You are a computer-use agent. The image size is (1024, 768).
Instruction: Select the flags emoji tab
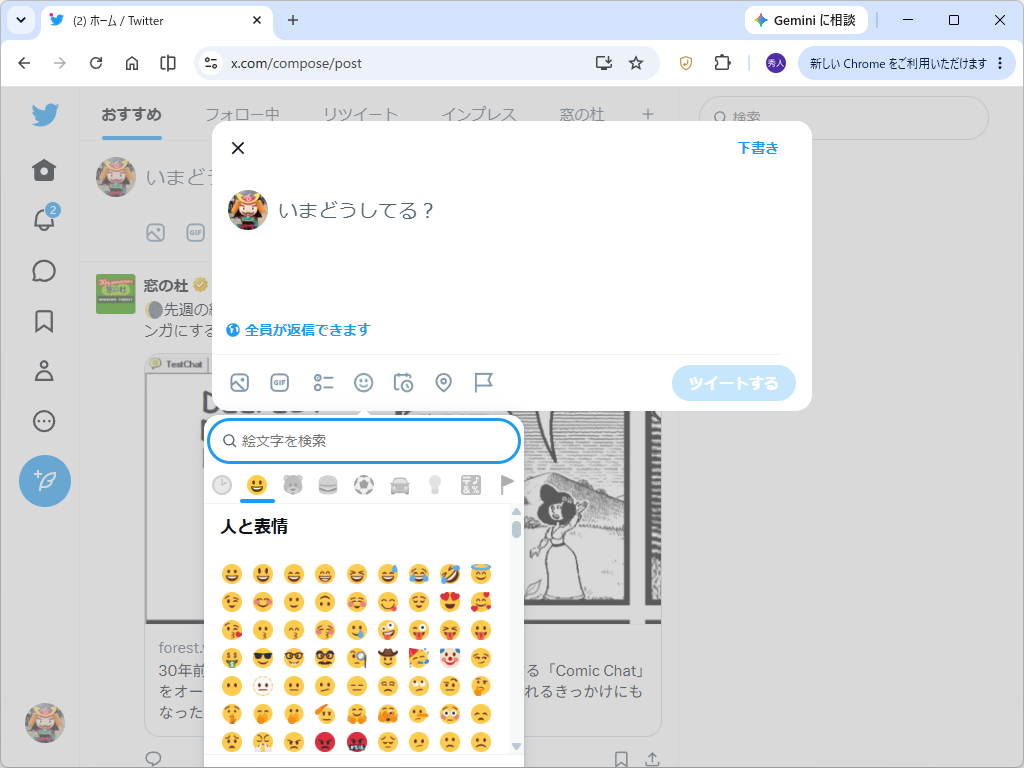point(506,485)
